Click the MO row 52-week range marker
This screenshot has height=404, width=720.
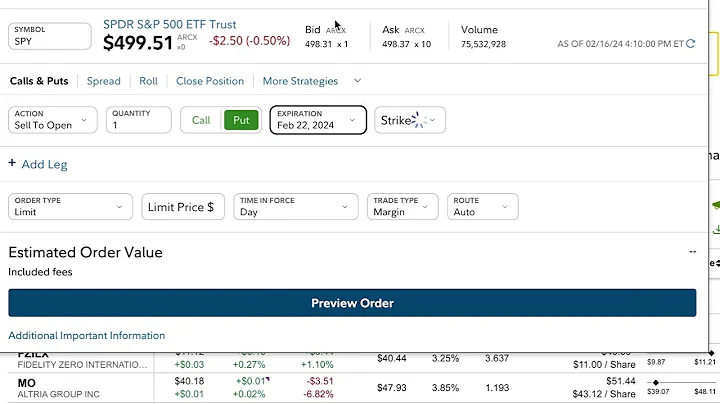656,382
